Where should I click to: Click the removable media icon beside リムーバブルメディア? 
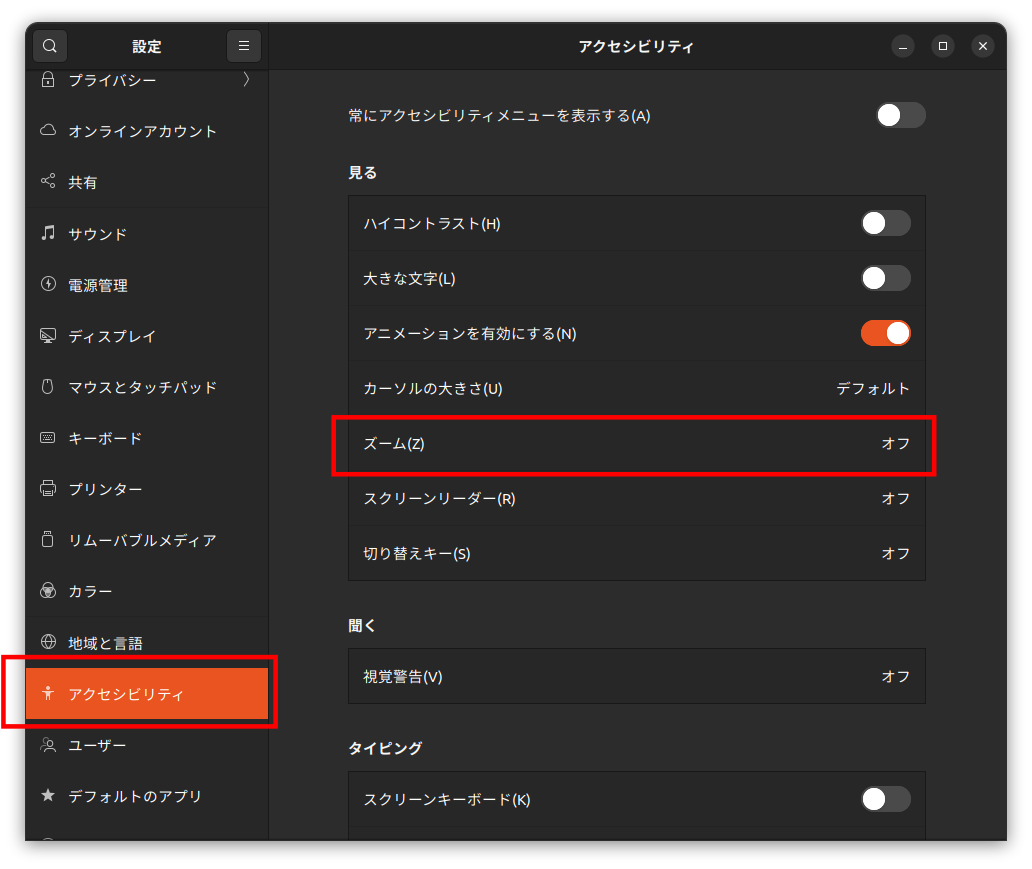[48, 539]
